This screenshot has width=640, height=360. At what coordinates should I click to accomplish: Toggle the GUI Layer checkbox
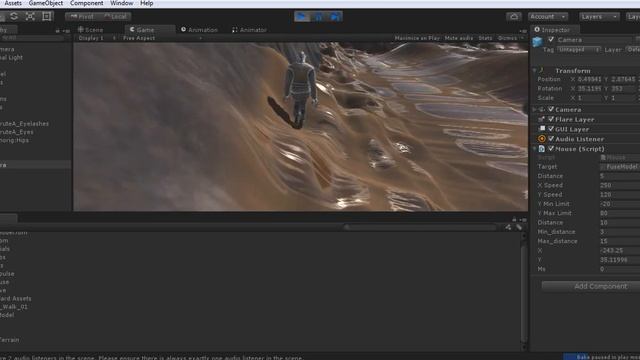click(551, 129)
